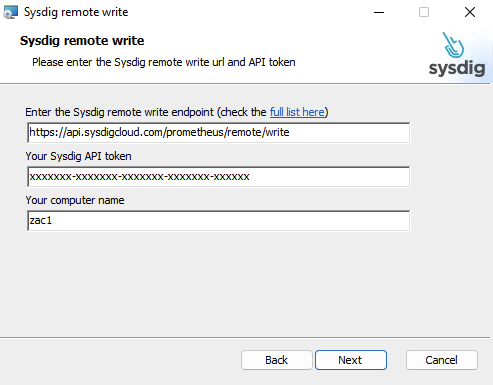This screenshot has width=493, height=385.
Task: Click the 'Sysdig remote write' title bar text
Action: click(76, 12)
